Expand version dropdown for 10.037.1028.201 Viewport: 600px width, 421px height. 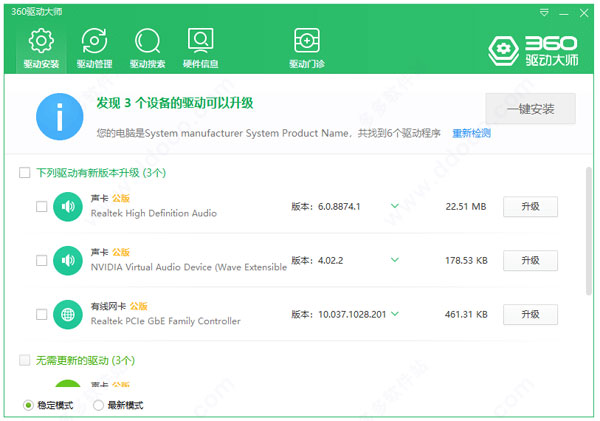click(395, 314)
